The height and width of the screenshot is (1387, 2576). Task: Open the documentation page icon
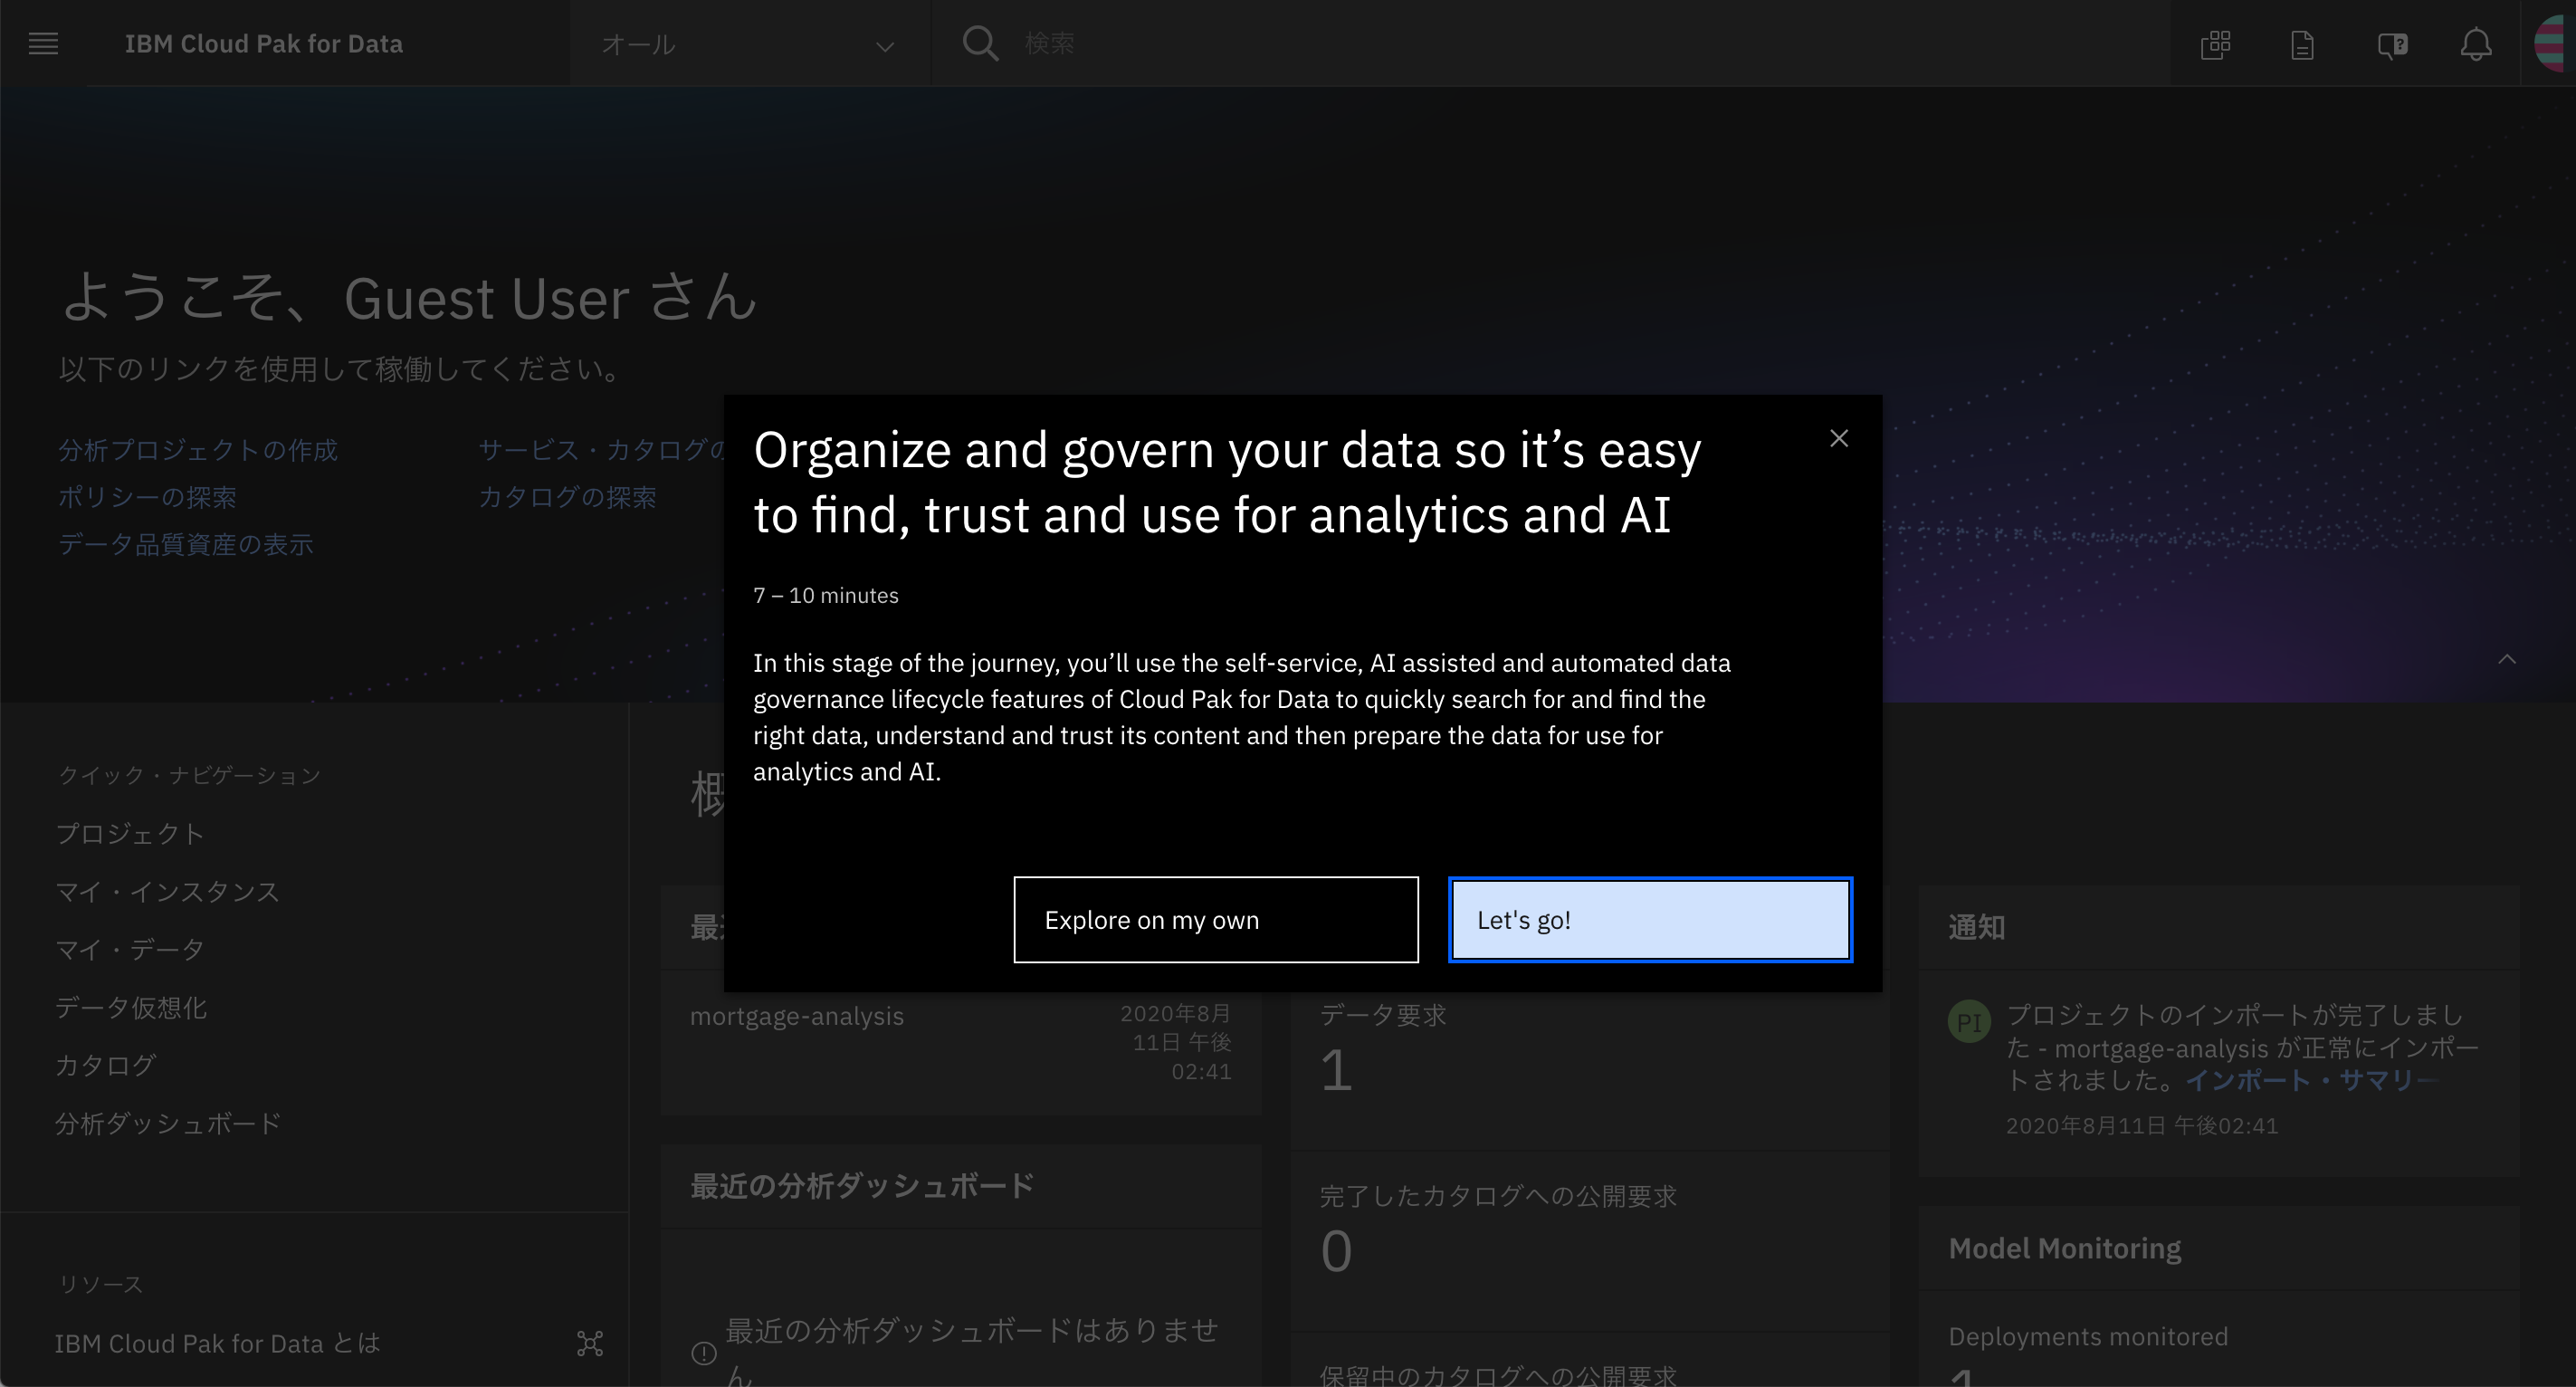coord(2301,44)
